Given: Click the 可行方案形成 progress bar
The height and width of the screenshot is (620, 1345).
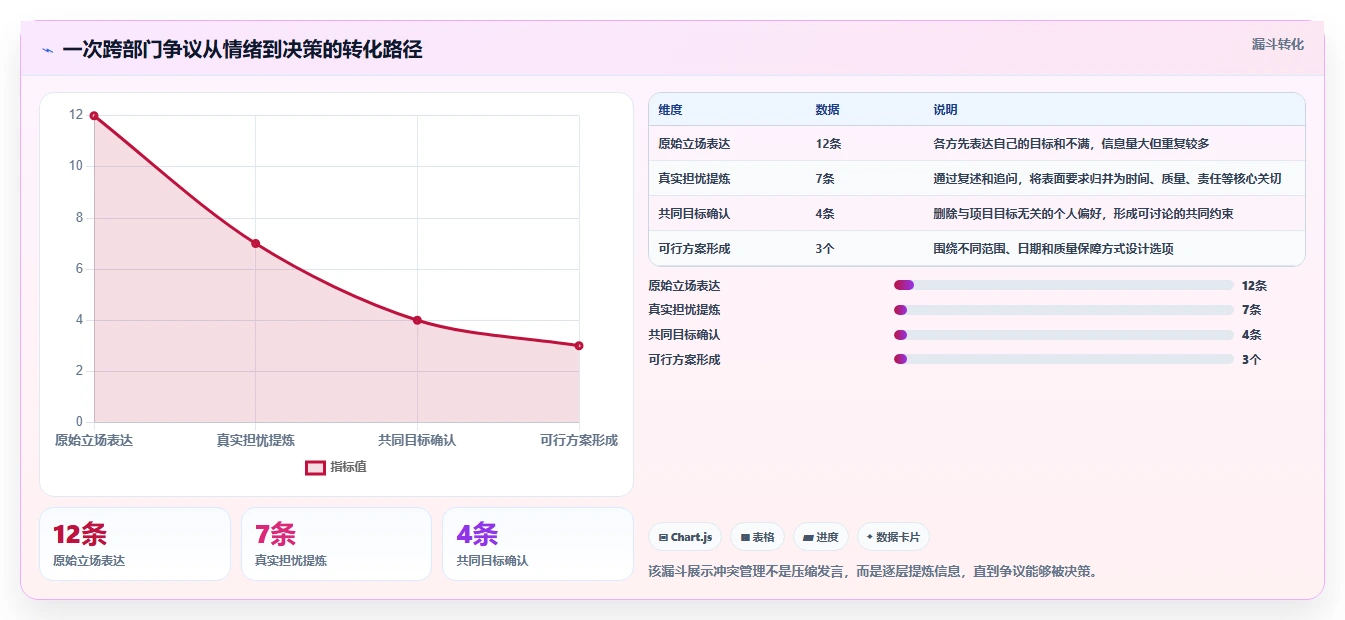Looking at the screenshot, I should (x=1063, y=359).
